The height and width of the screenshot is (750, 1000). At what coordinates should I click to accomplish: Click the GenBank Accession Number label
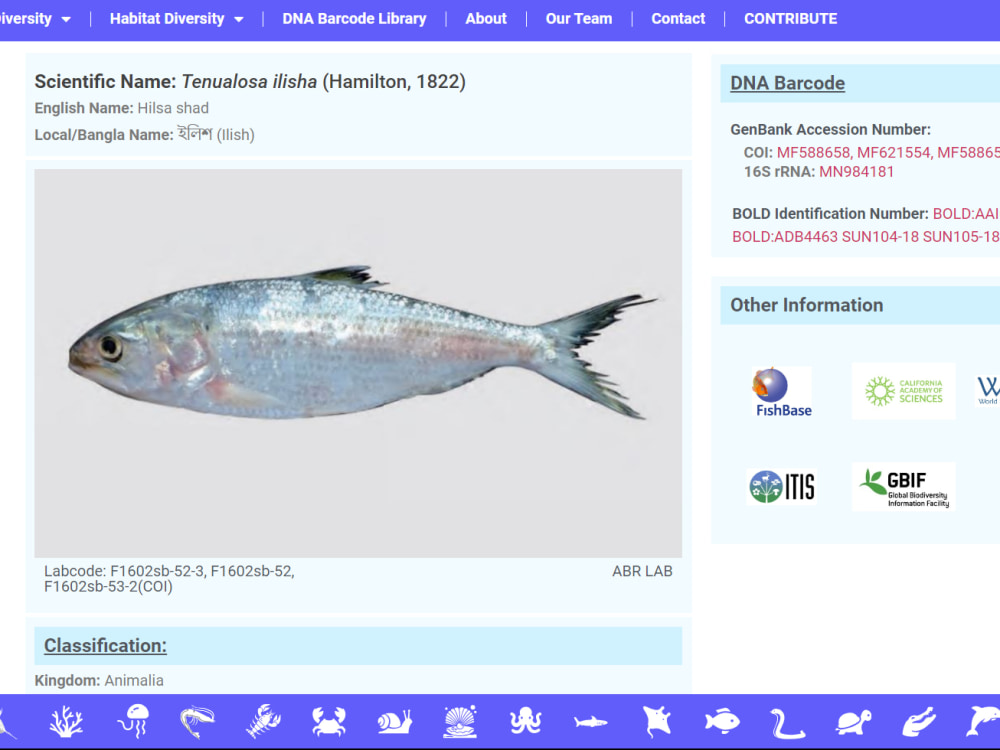pyautogui.click(x=830, y=129)
